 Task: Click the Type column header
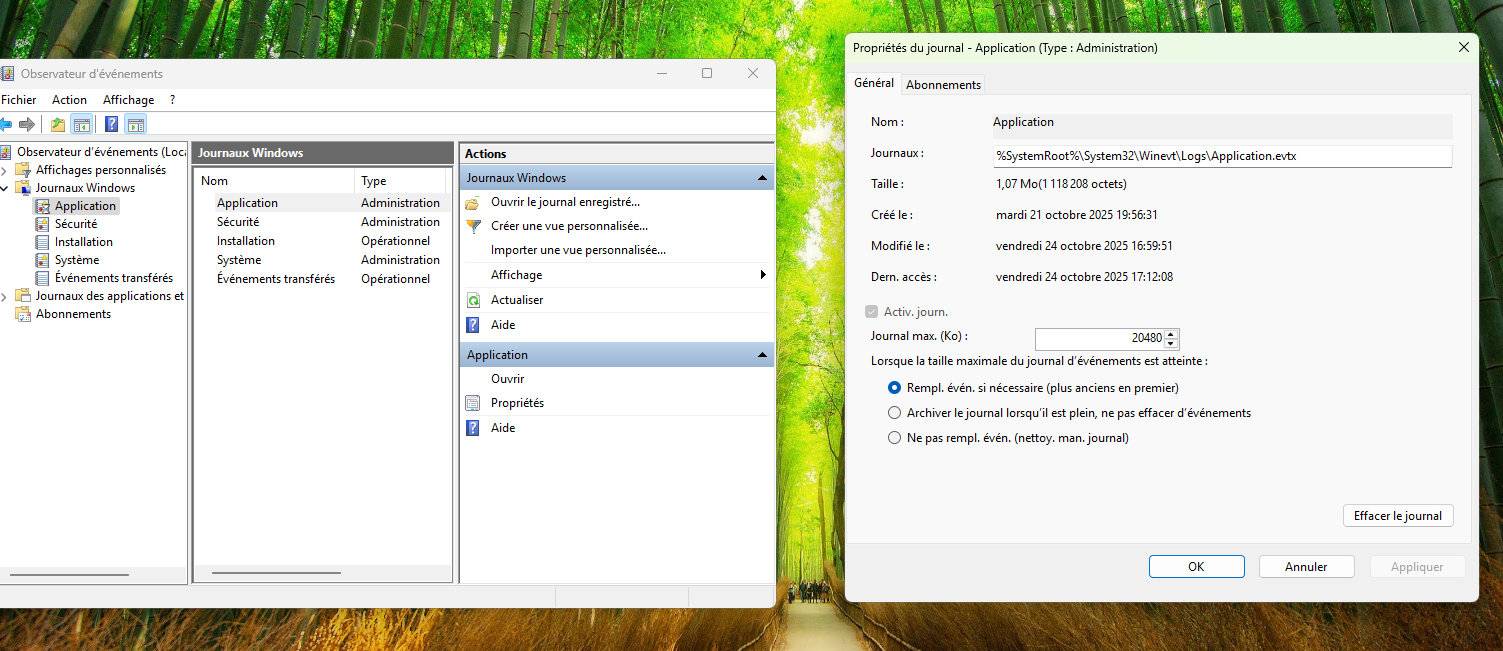[x=400, y=181]
